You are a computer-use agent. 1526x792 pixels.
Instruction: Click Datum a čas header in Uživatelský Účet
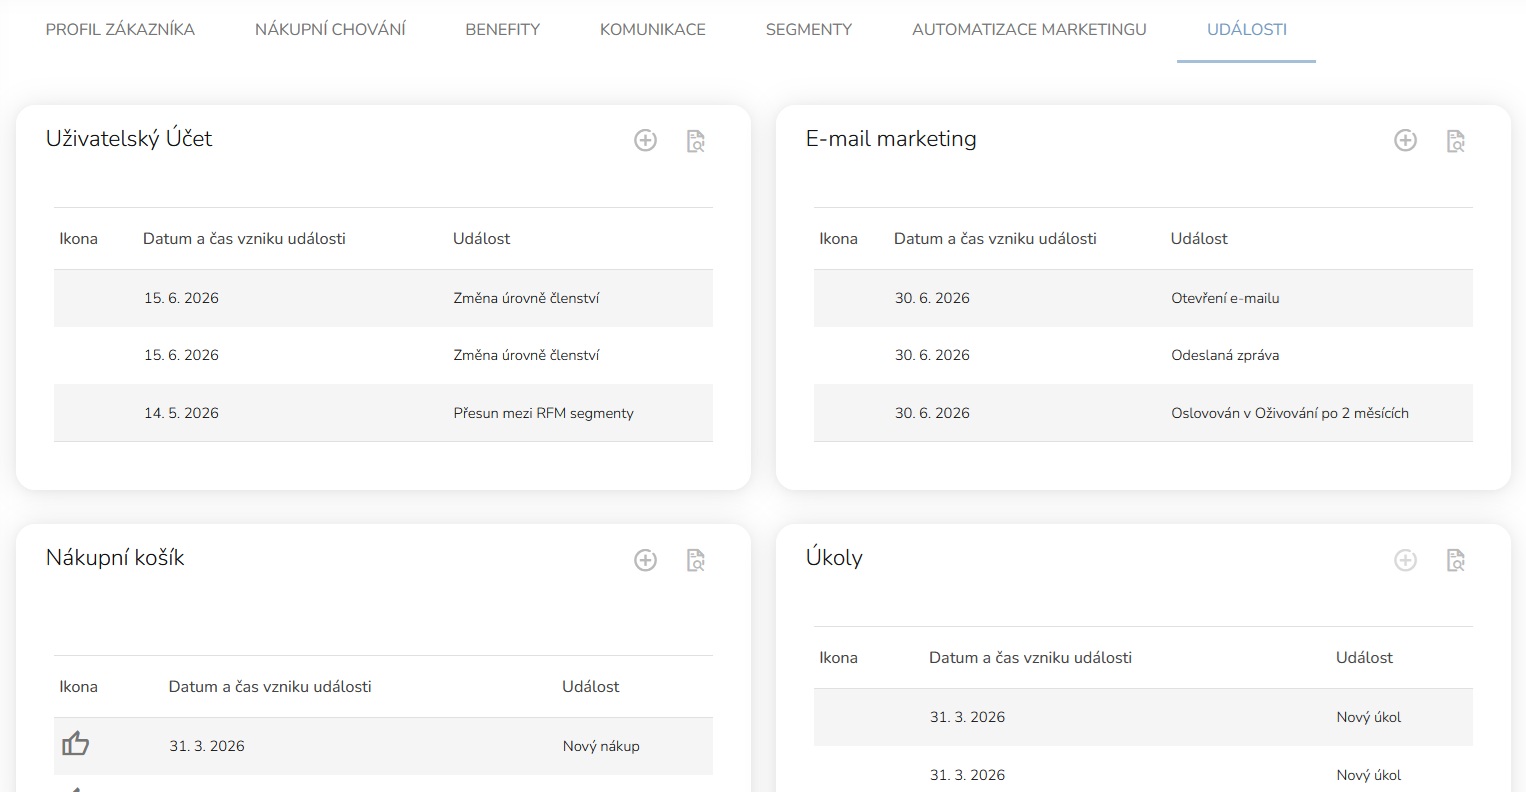coord(244,239)
